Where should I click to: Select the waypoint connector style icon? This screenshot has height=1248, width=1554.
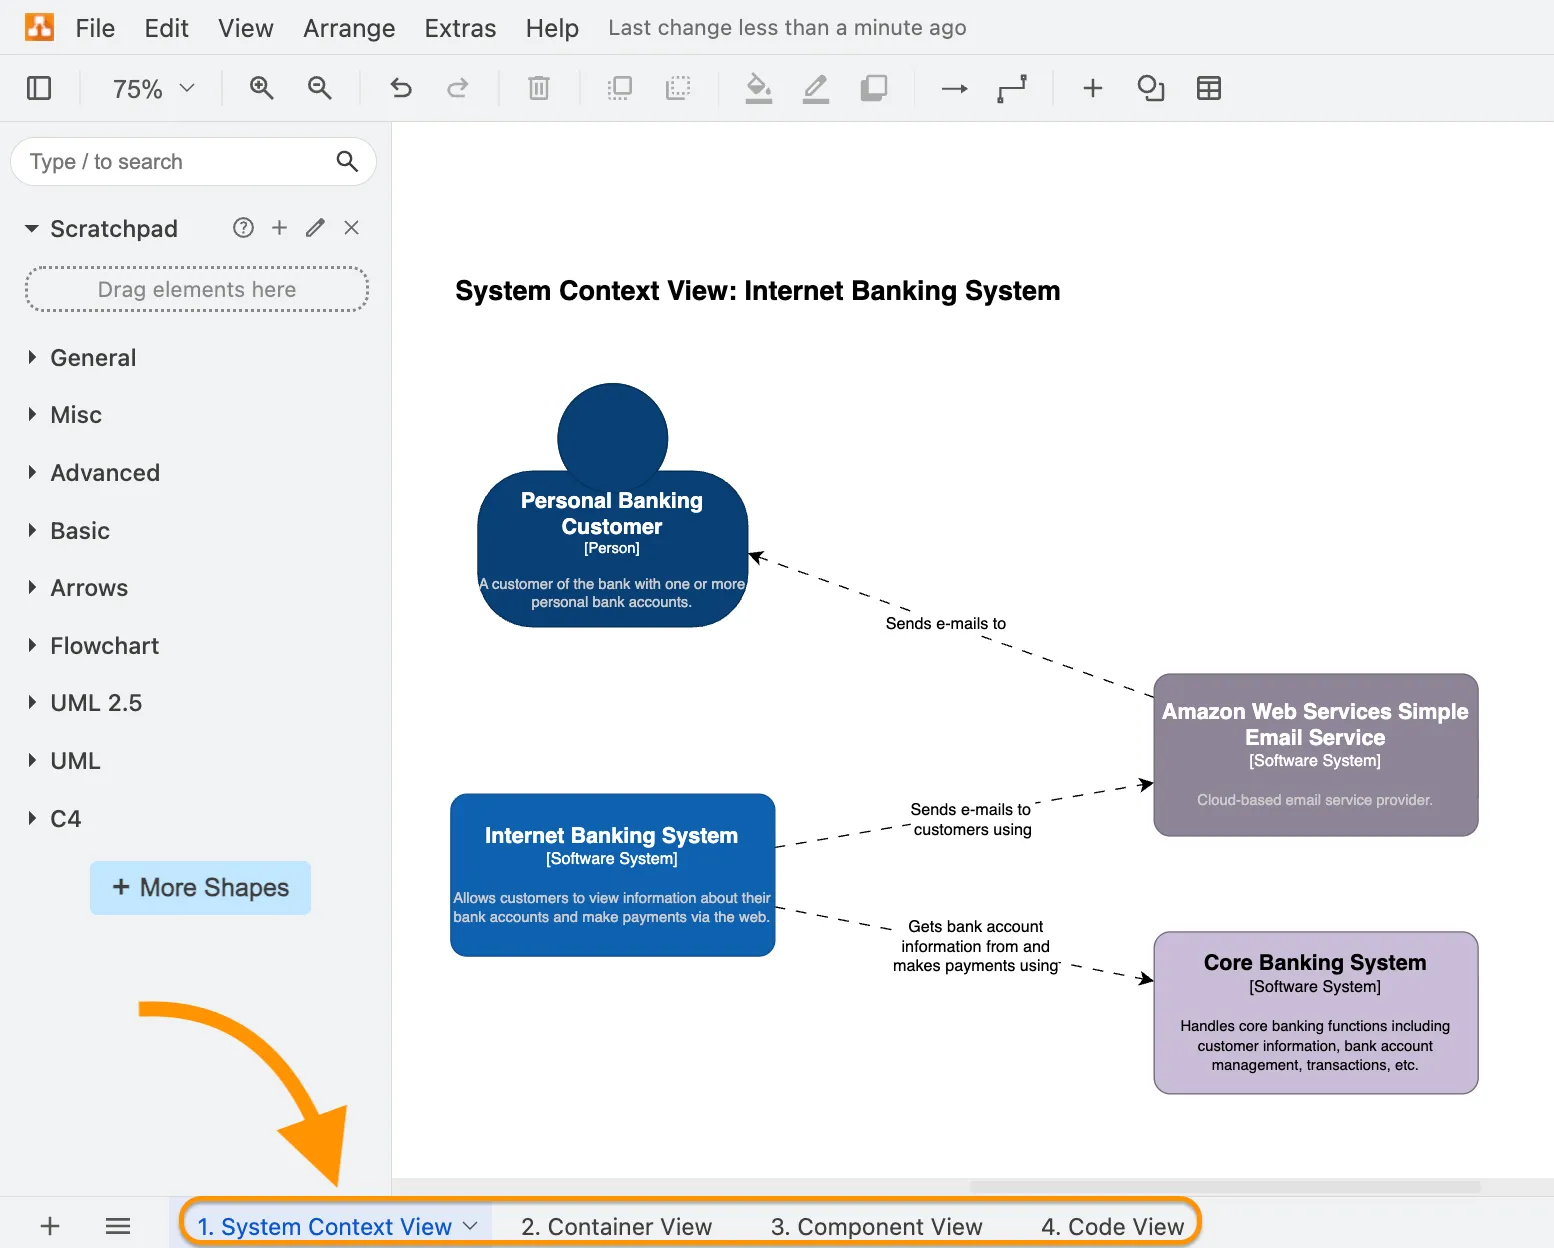point(1012,88)
